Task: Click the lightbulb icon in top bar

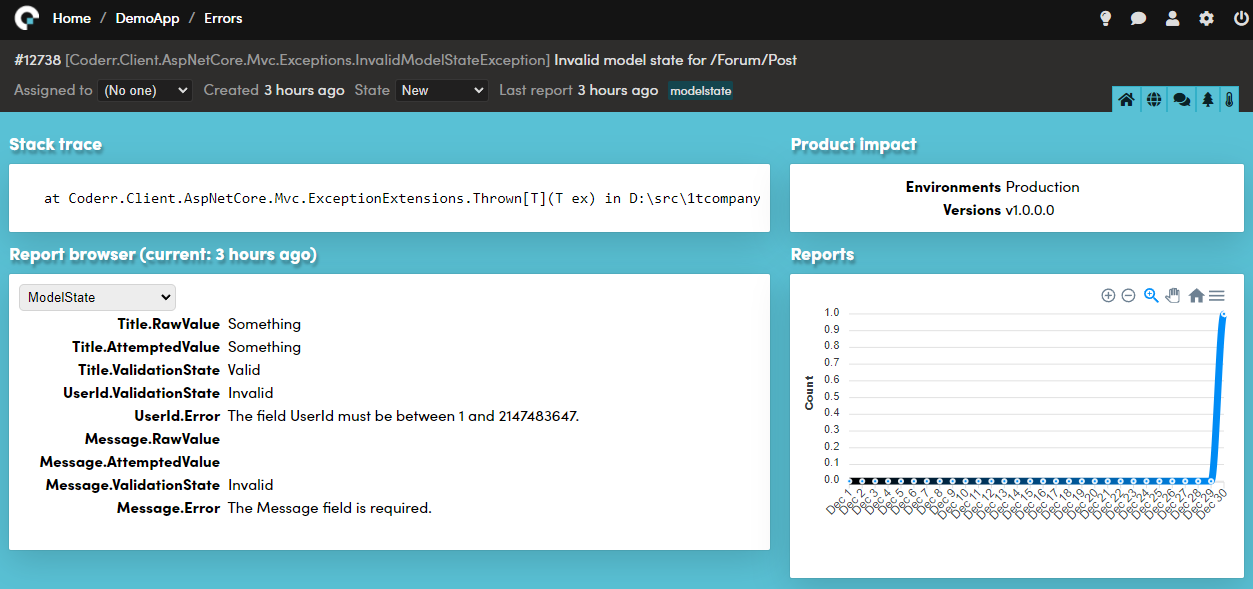Action: (x=1105, y=18)
